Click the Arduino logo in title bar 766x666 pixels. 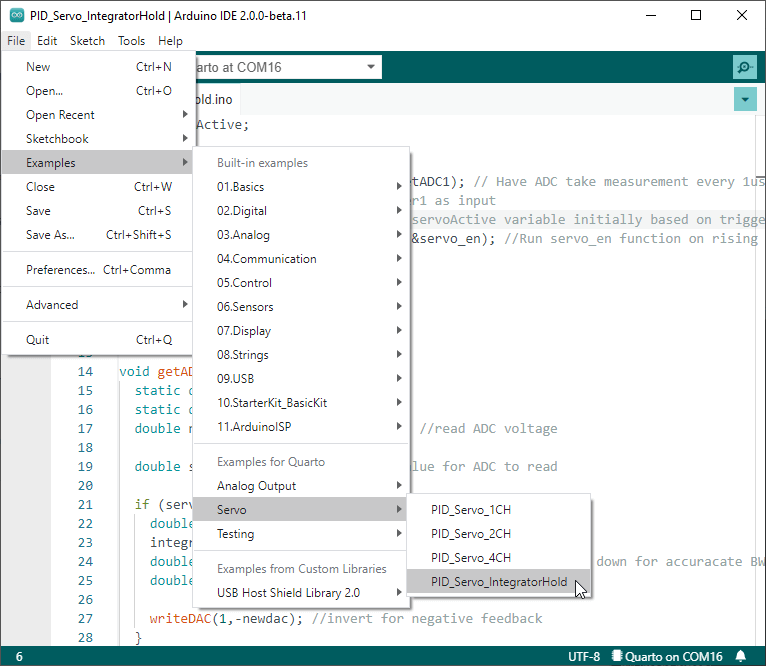(x=17, y=15)
